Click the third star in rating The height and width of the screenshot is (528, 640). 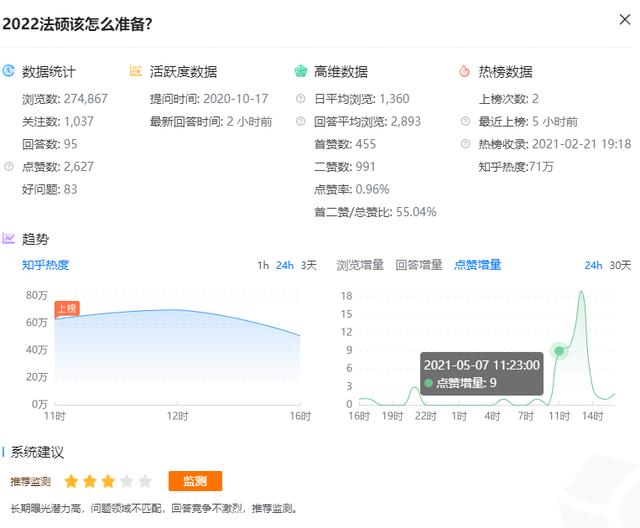108,482
